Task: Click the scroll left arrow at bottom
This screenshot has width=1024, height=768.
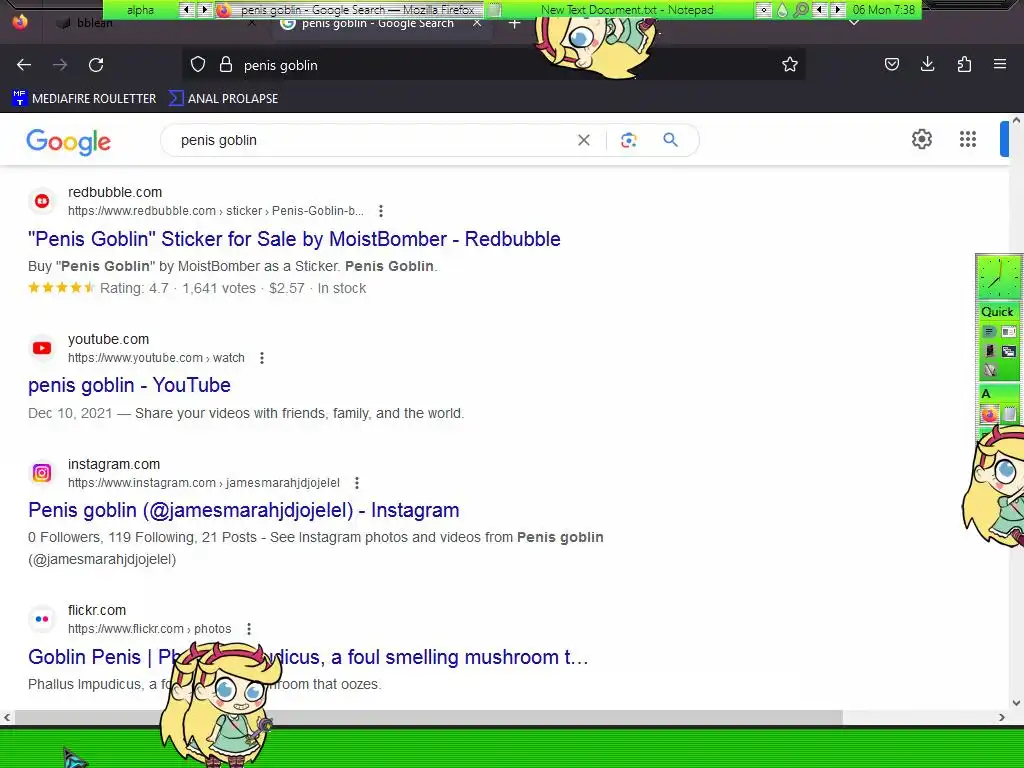Action: pos(7,718)
